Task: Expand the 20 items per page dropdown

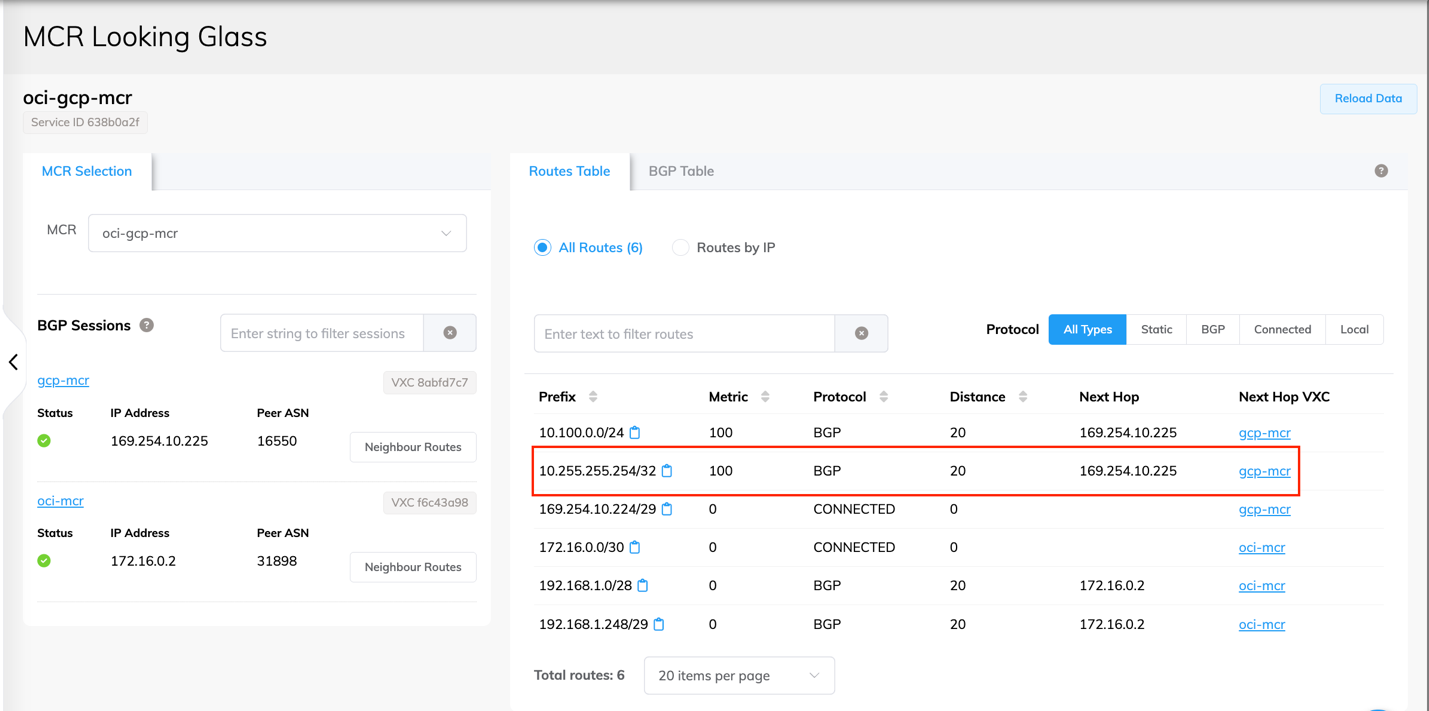Action: 739,676
